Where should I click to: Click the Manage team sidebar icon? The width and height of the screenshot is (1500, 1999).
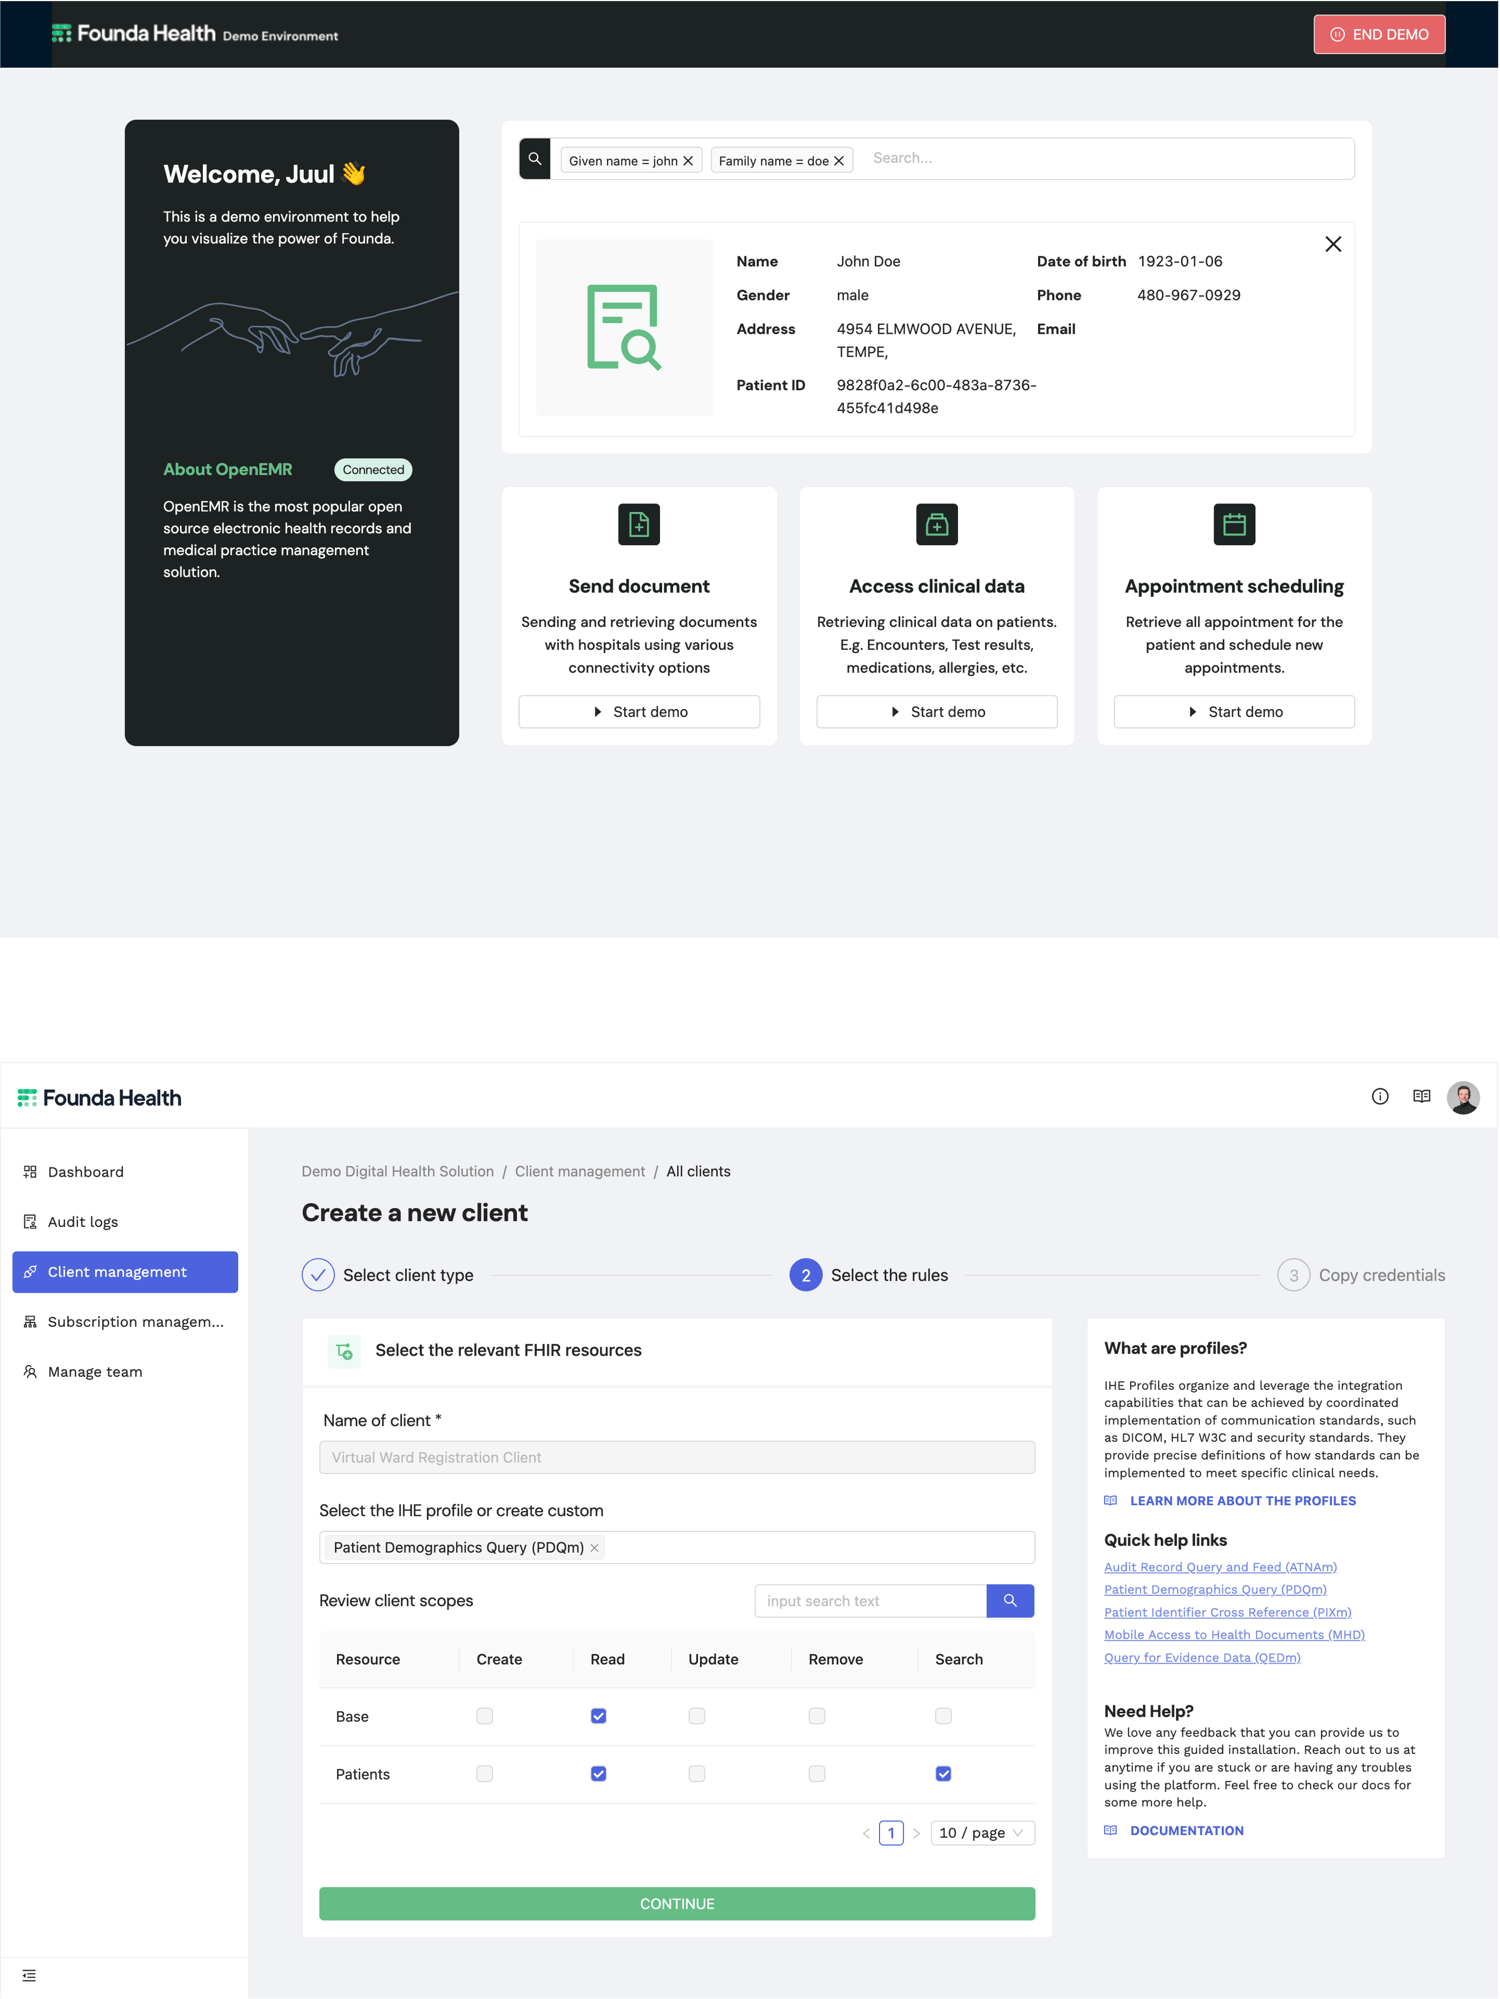(30, 1372)
